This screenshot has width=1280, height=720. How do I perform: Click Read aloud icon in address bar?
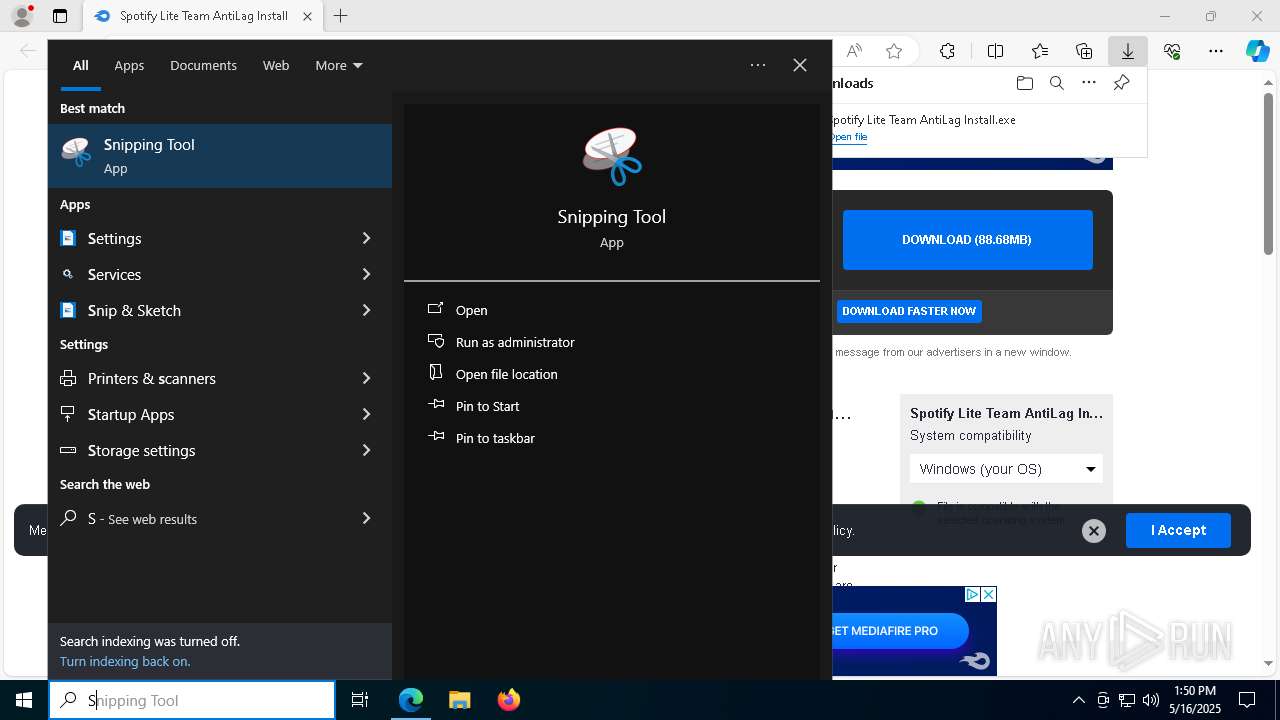pyautogui.click(x=854, y=51)
